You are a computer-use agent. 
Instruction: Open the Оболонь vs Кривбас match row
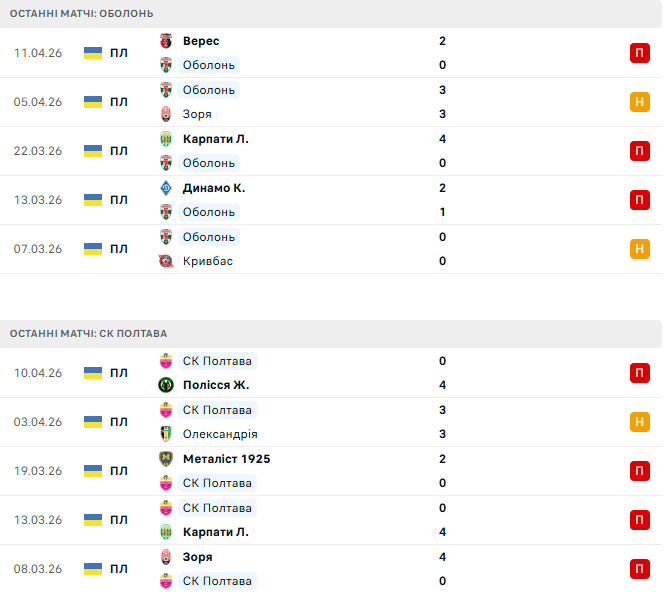click(330, 249)
